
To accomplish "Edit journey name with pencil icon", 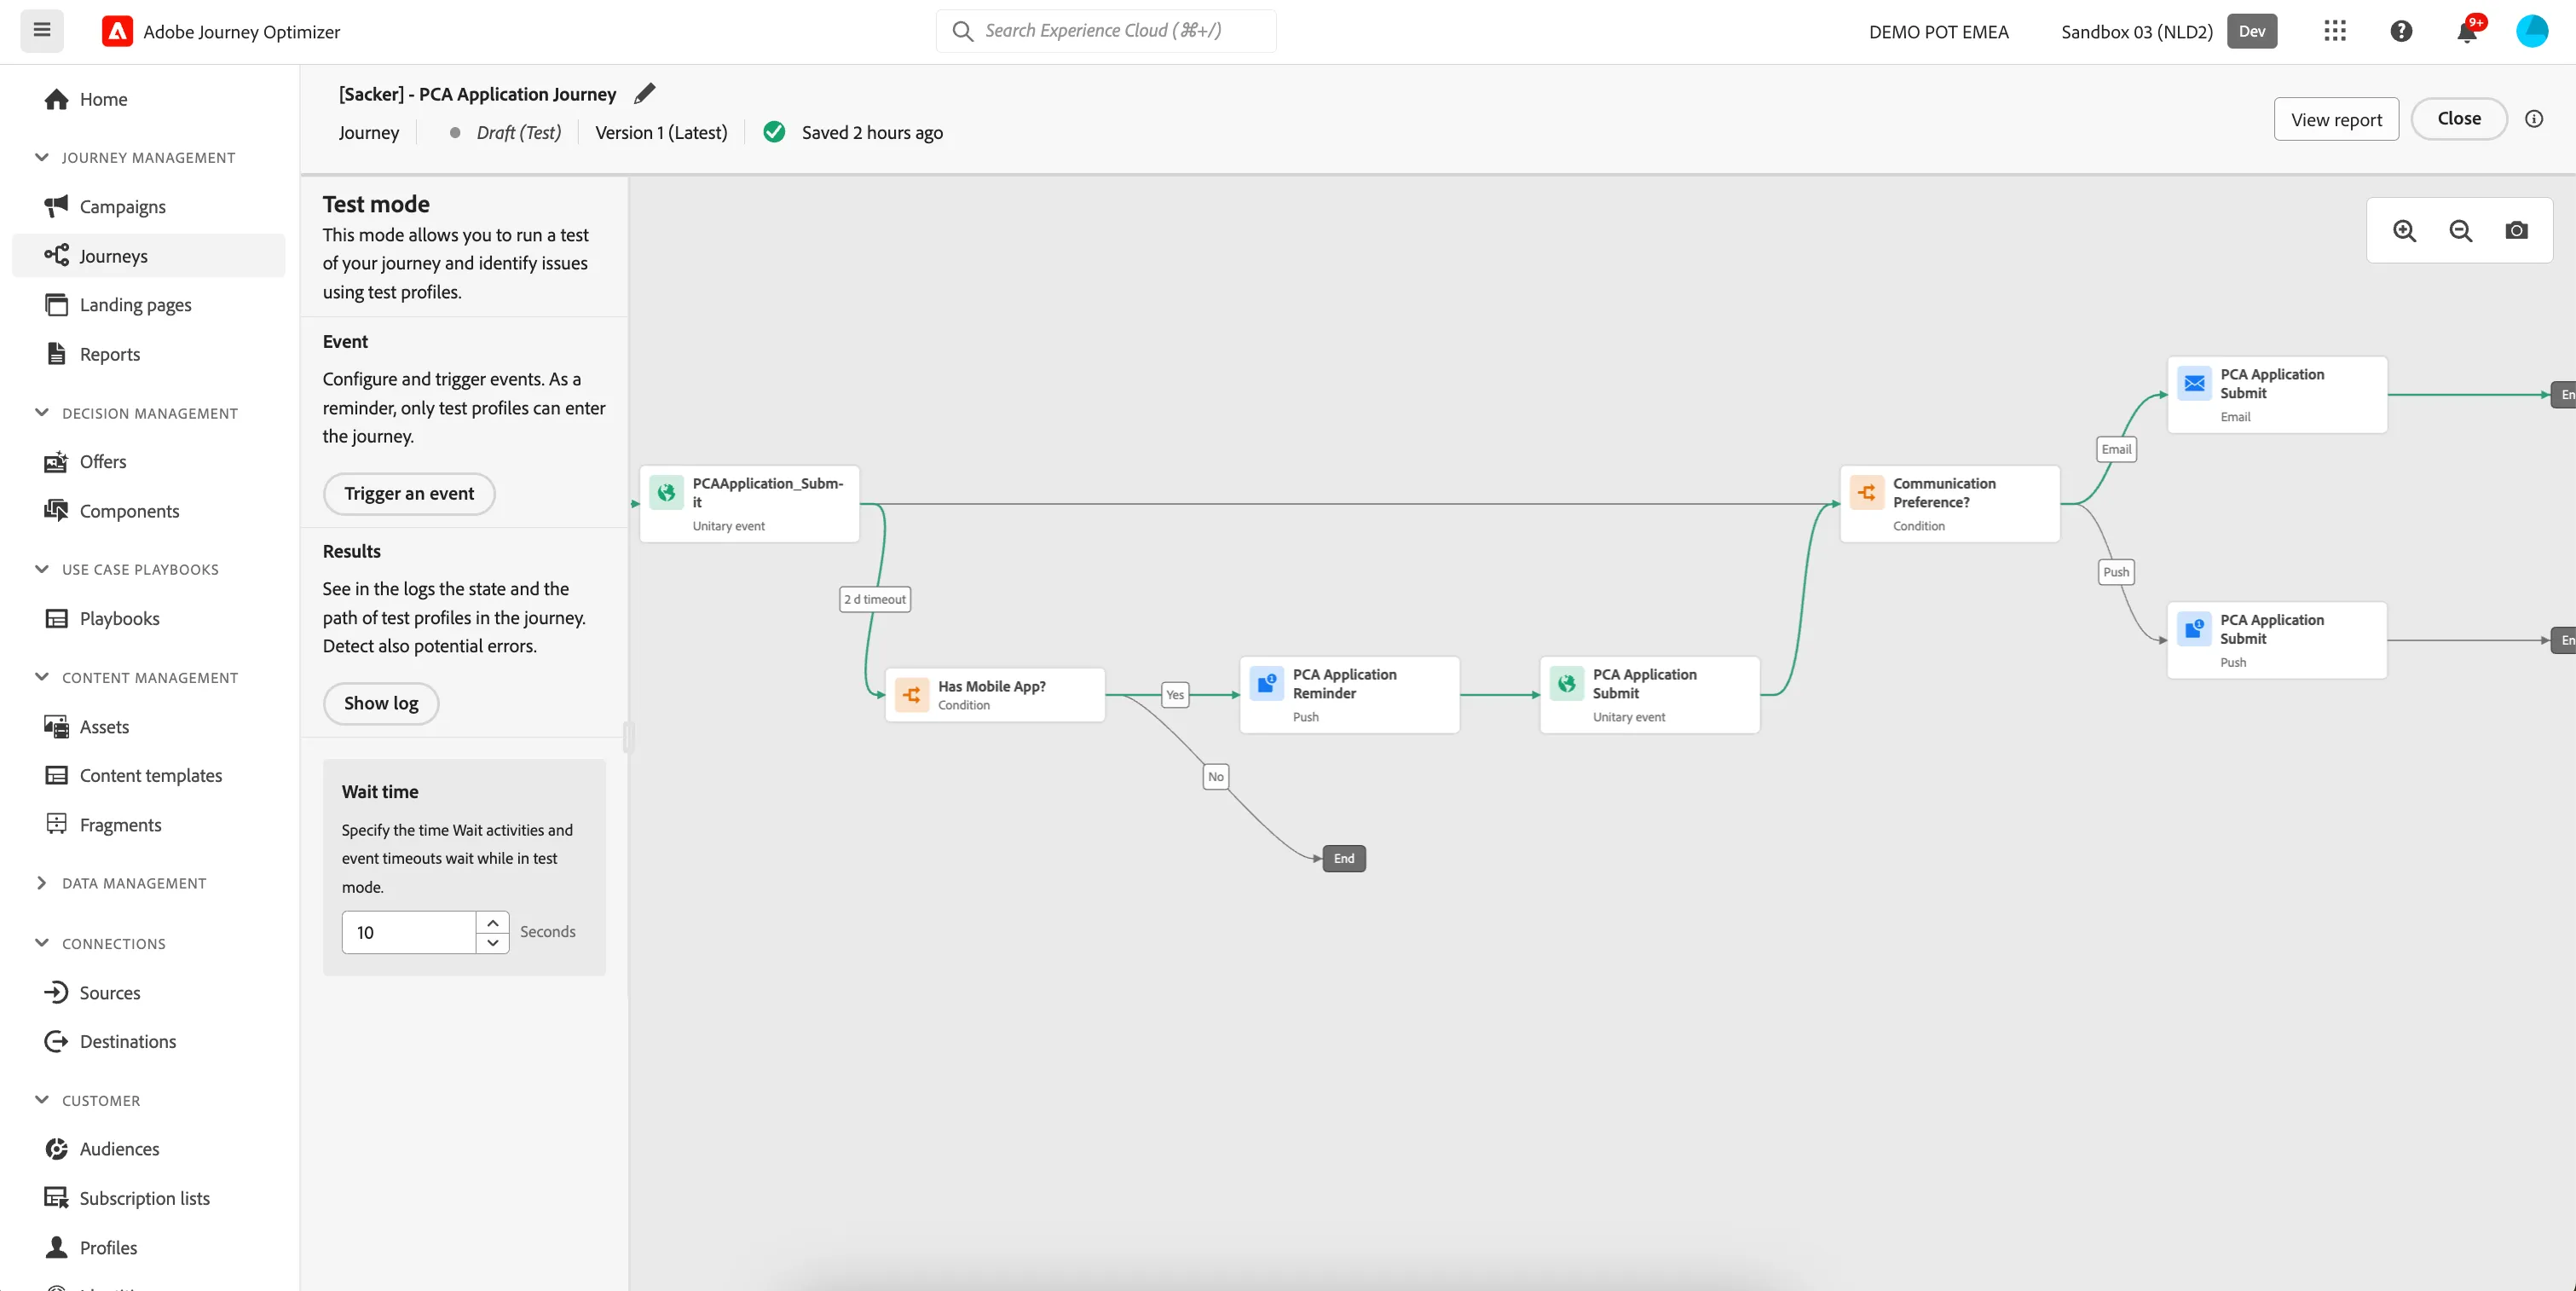I will (645, 93).
